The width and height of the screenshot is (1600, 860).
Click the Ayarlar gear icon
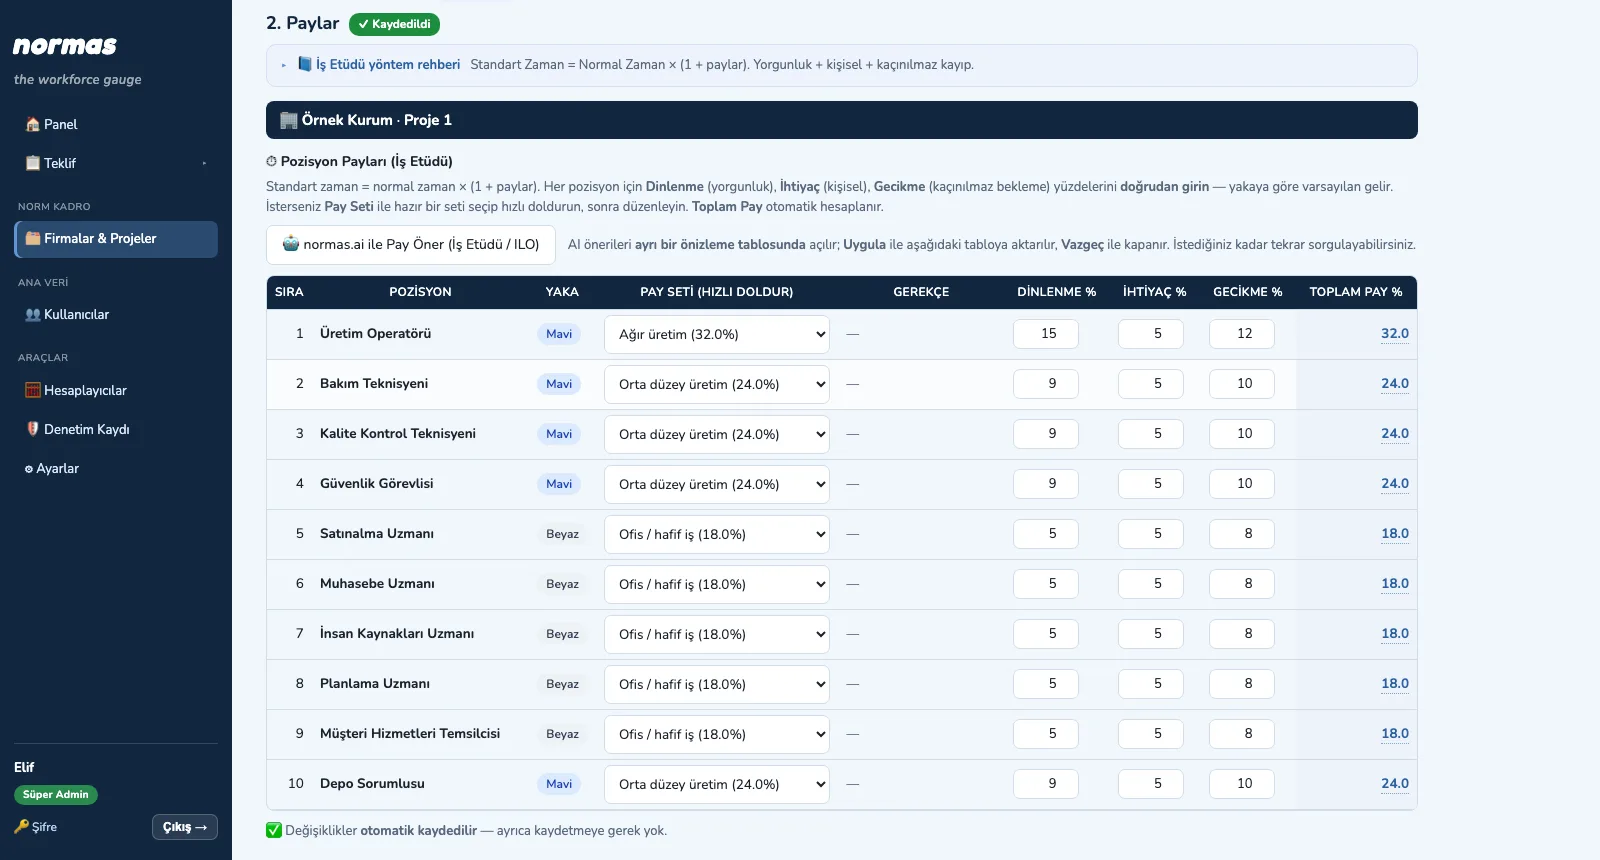[x=29, y=469]
